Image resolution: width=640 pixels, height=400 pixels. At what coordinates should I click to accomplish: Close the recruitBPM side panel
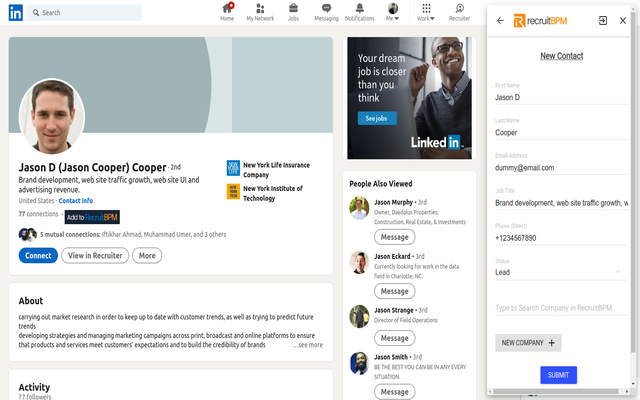(x=623, y=20)
